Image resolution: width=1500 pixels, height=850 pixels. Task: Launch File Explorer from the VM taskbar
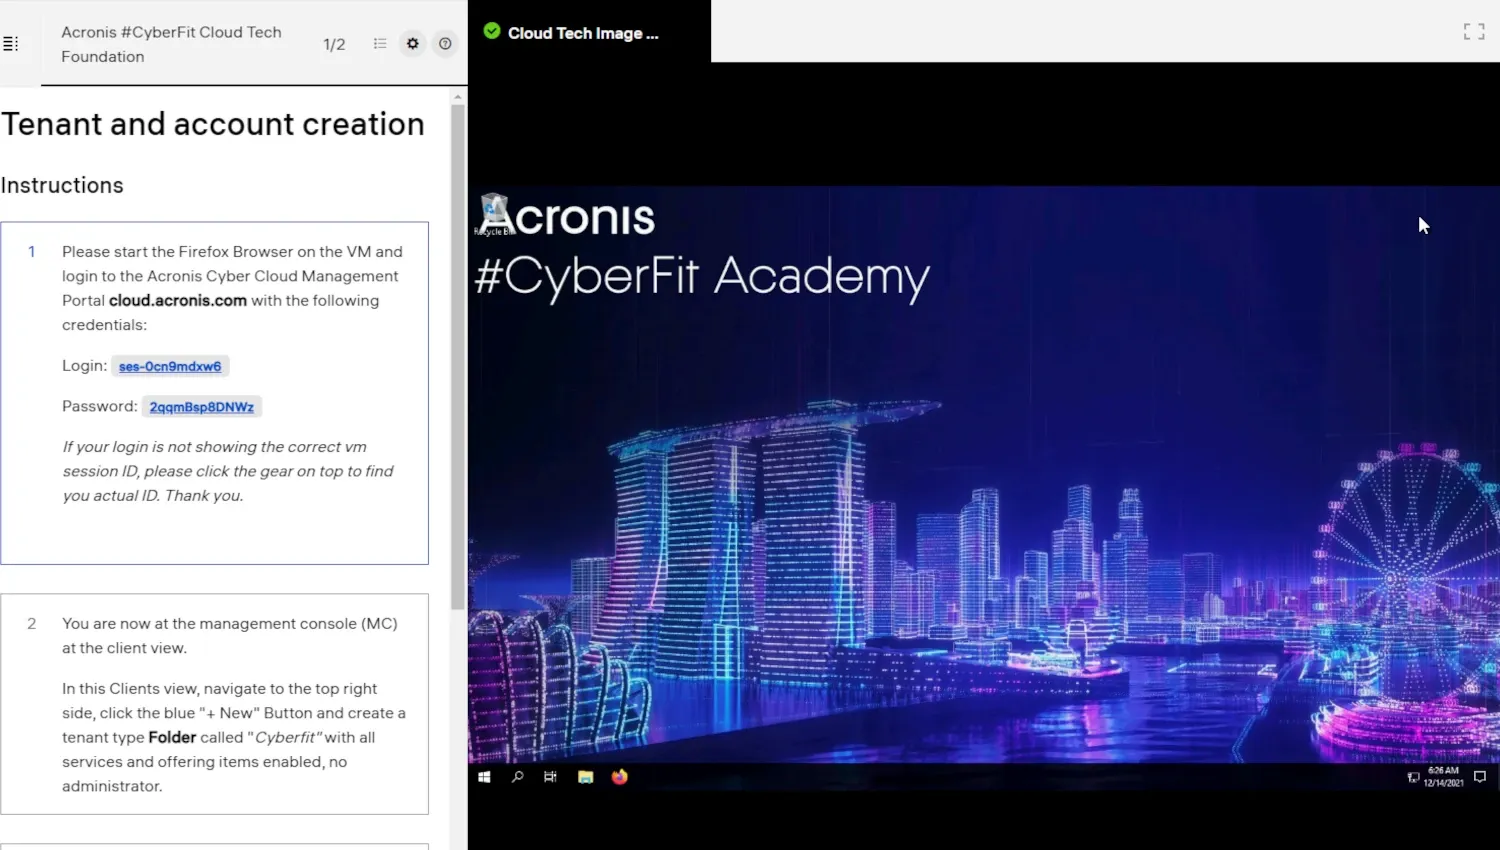click(586, 777)
